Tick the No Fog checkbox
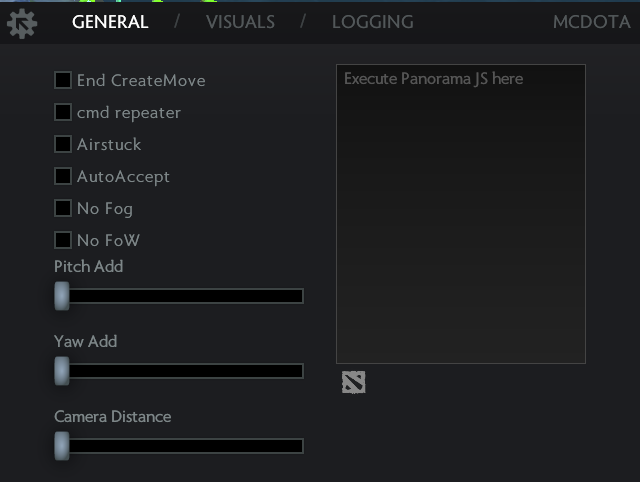The image size is (640, 482). click(63, 208)
